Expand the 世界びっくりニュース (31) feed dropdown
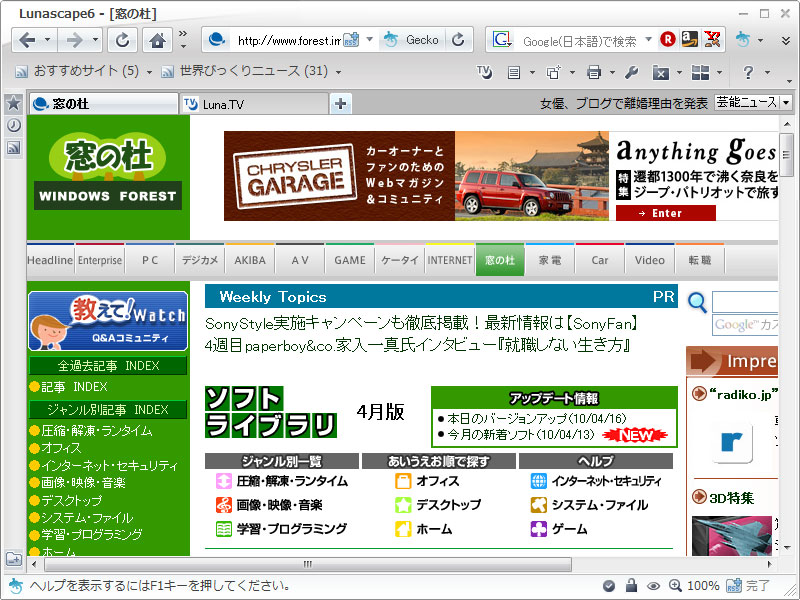Viewport: 800px width, 600px height. [x=338, y=72]
